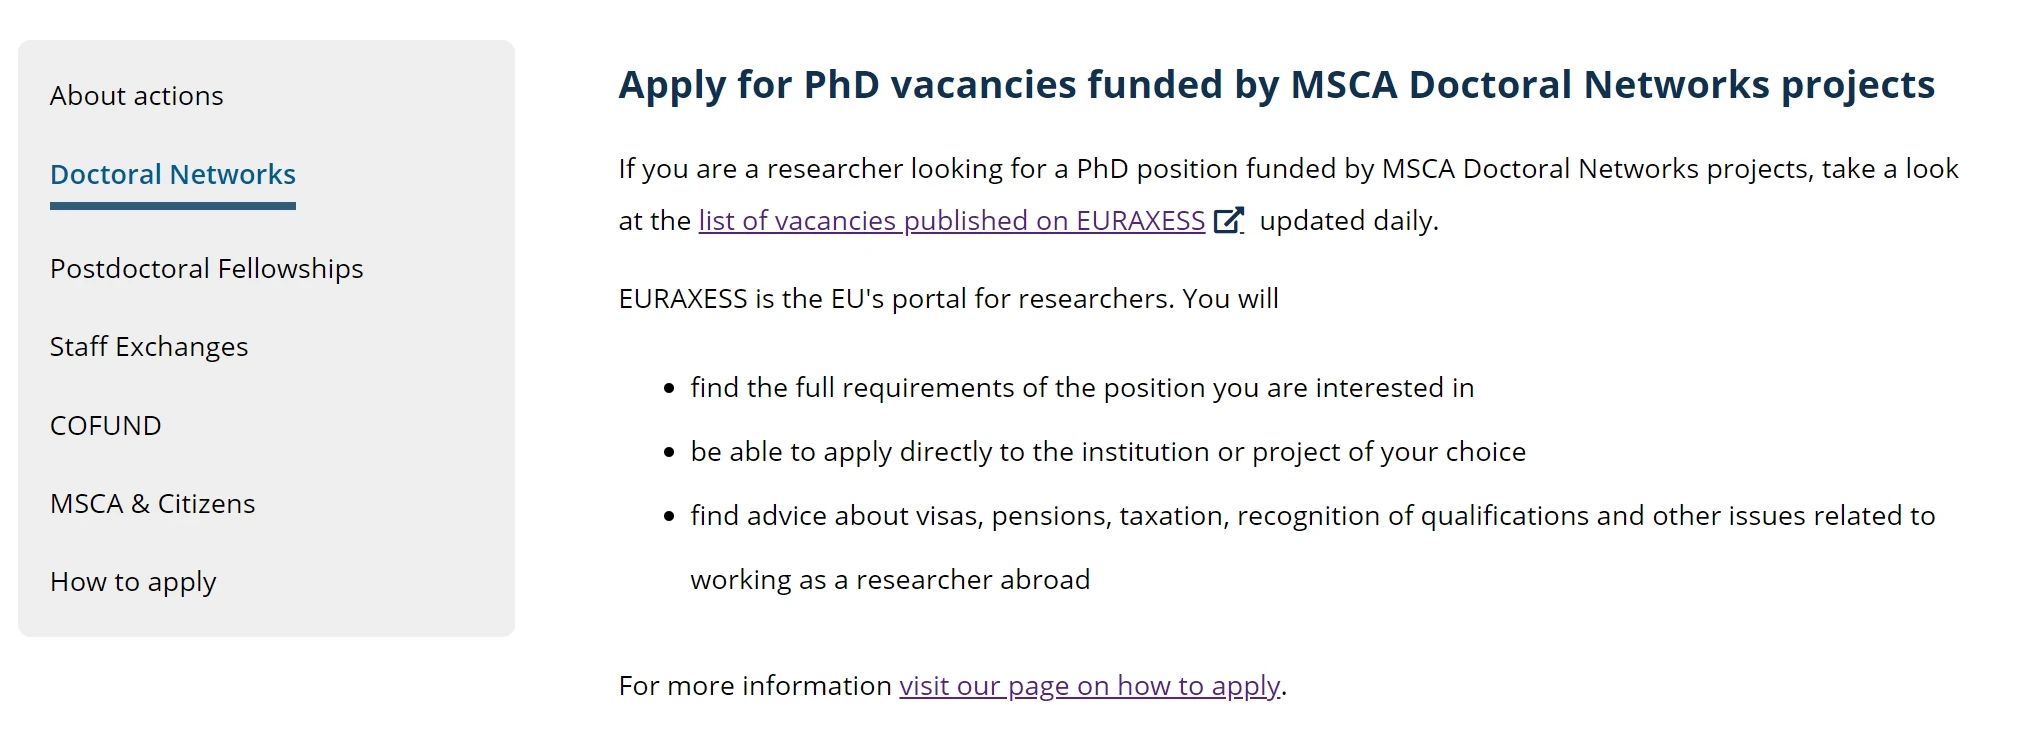The image size is (2039, 753).
Task: Click the paragraph starting If you are a researcher
Action: tap(1289, 195)
